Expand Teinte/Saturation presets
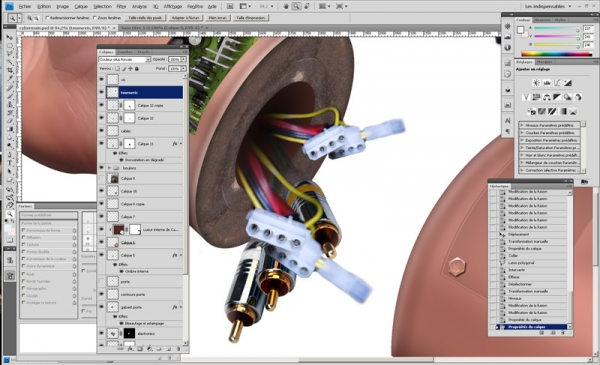 [x=521, y=148]
